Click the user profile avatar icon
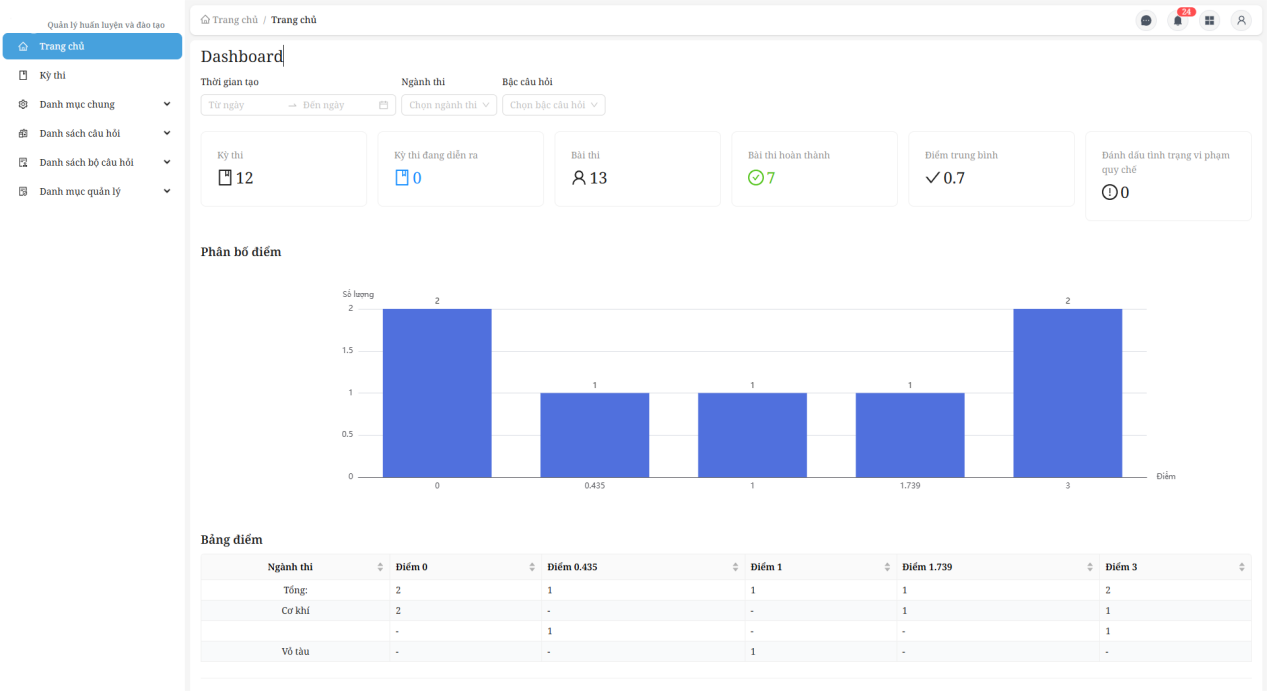The height and width of the screenshot is (691, 1267). tap(1241, 20)
